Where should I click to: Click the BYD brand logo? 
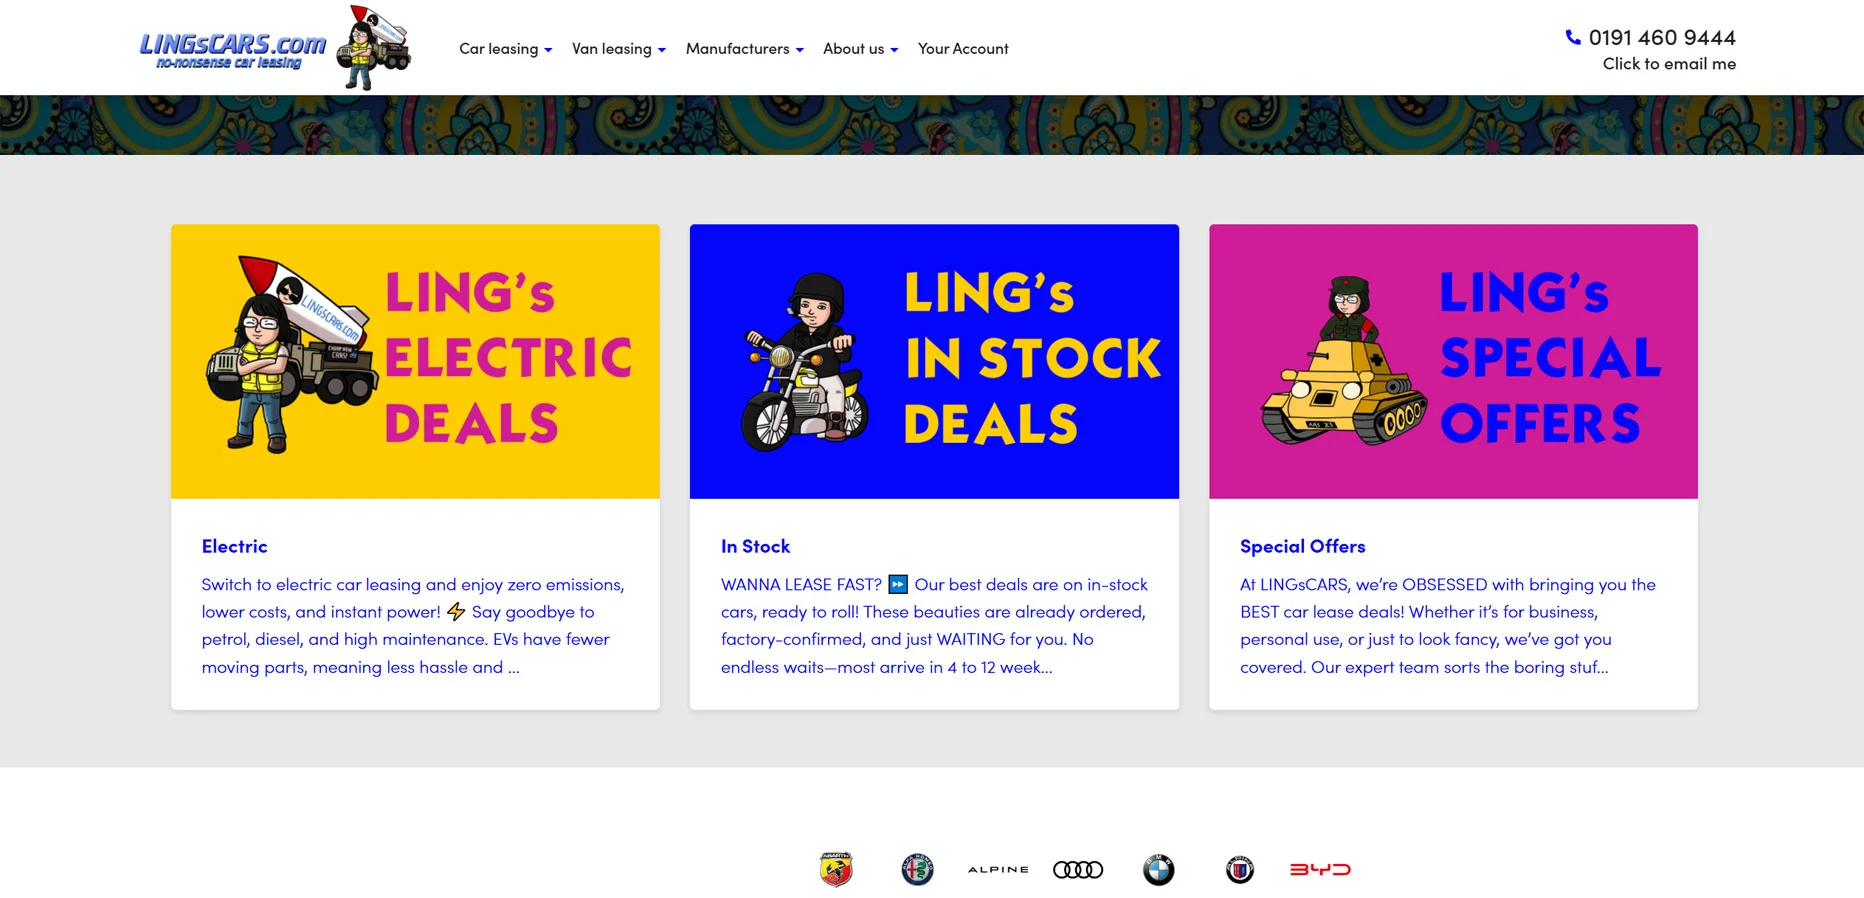[x=1321, y=869]
